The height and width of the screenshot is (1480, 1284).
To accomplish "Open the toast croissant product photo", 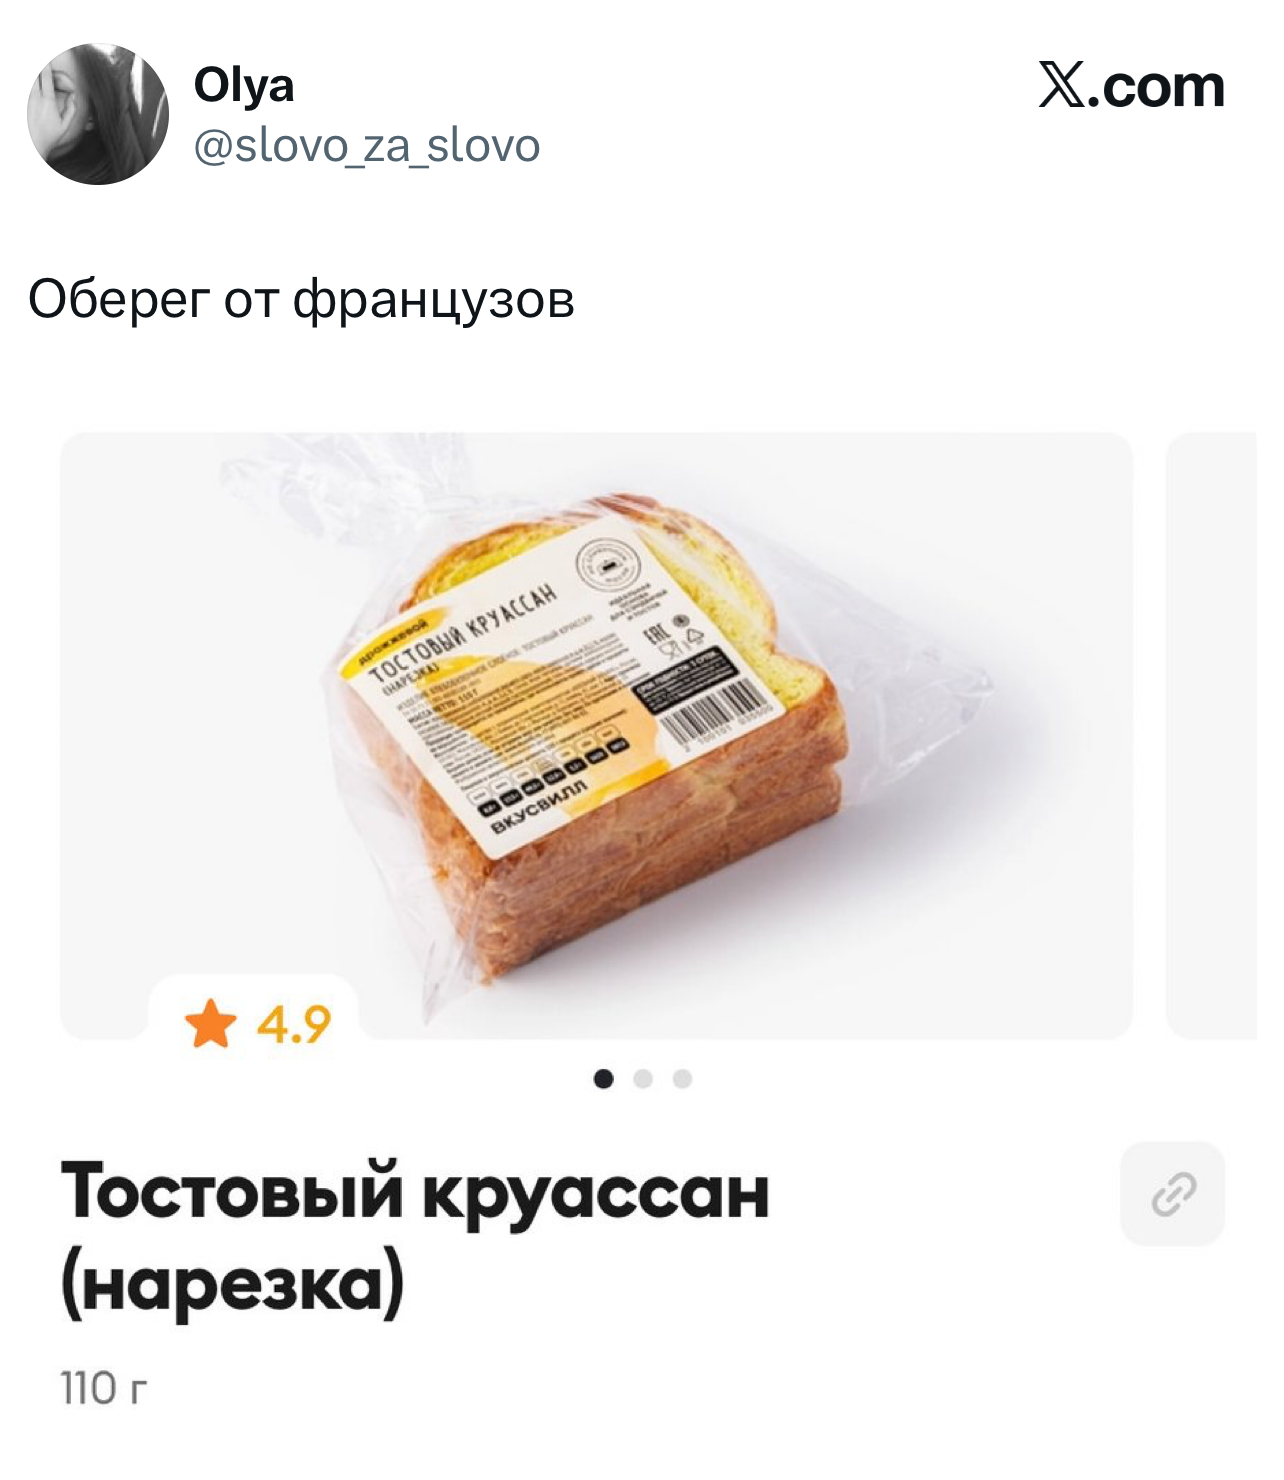I will (x=596, y=735).
